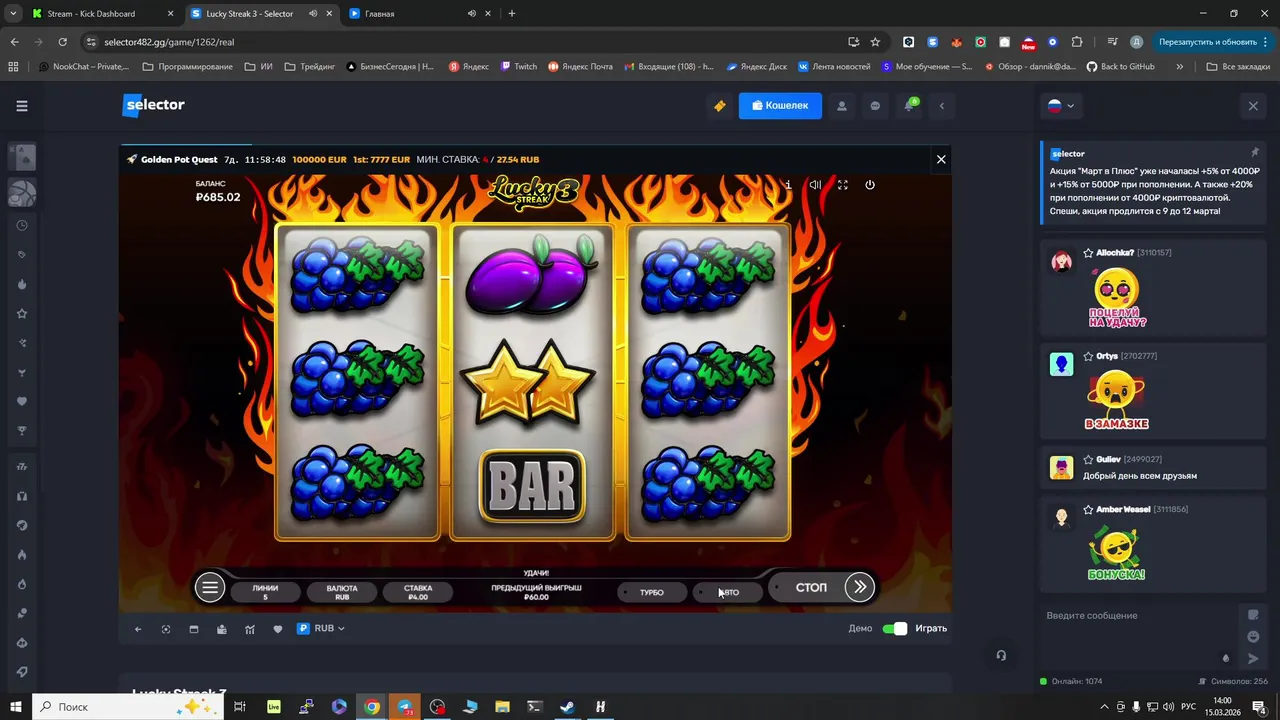Add game to favorites with heart icon
The height and width of the screenshot is (720, 1280).
[278, 629]
